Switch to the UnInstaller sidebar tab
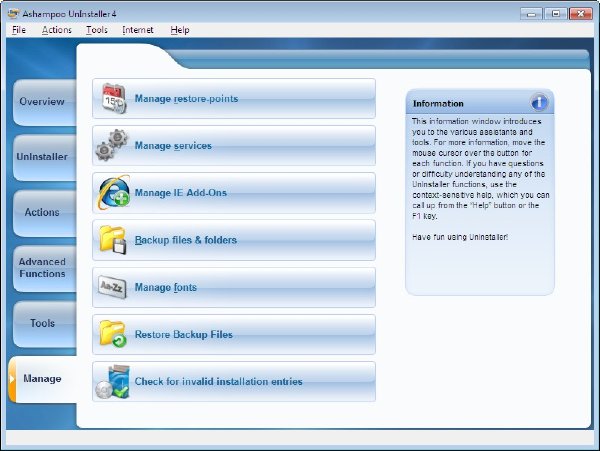 click(44, 157)
